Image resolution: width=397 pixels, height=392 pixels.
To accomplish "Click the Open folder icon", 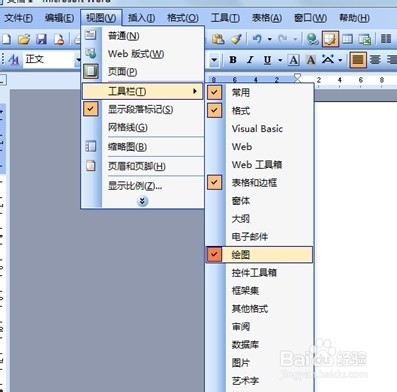I will click(x=24, y=39).
